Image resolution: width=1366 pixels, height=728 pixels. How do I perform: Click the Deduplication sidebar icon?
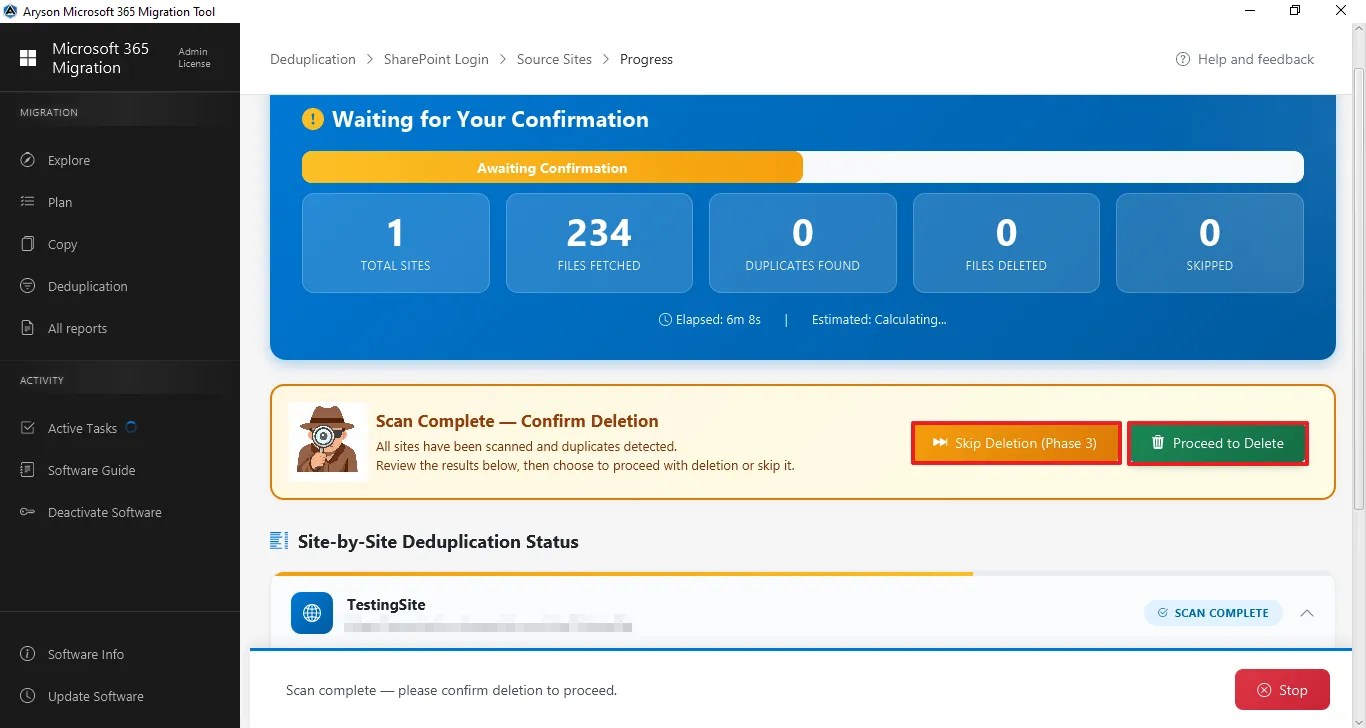[x=28, y=286]
